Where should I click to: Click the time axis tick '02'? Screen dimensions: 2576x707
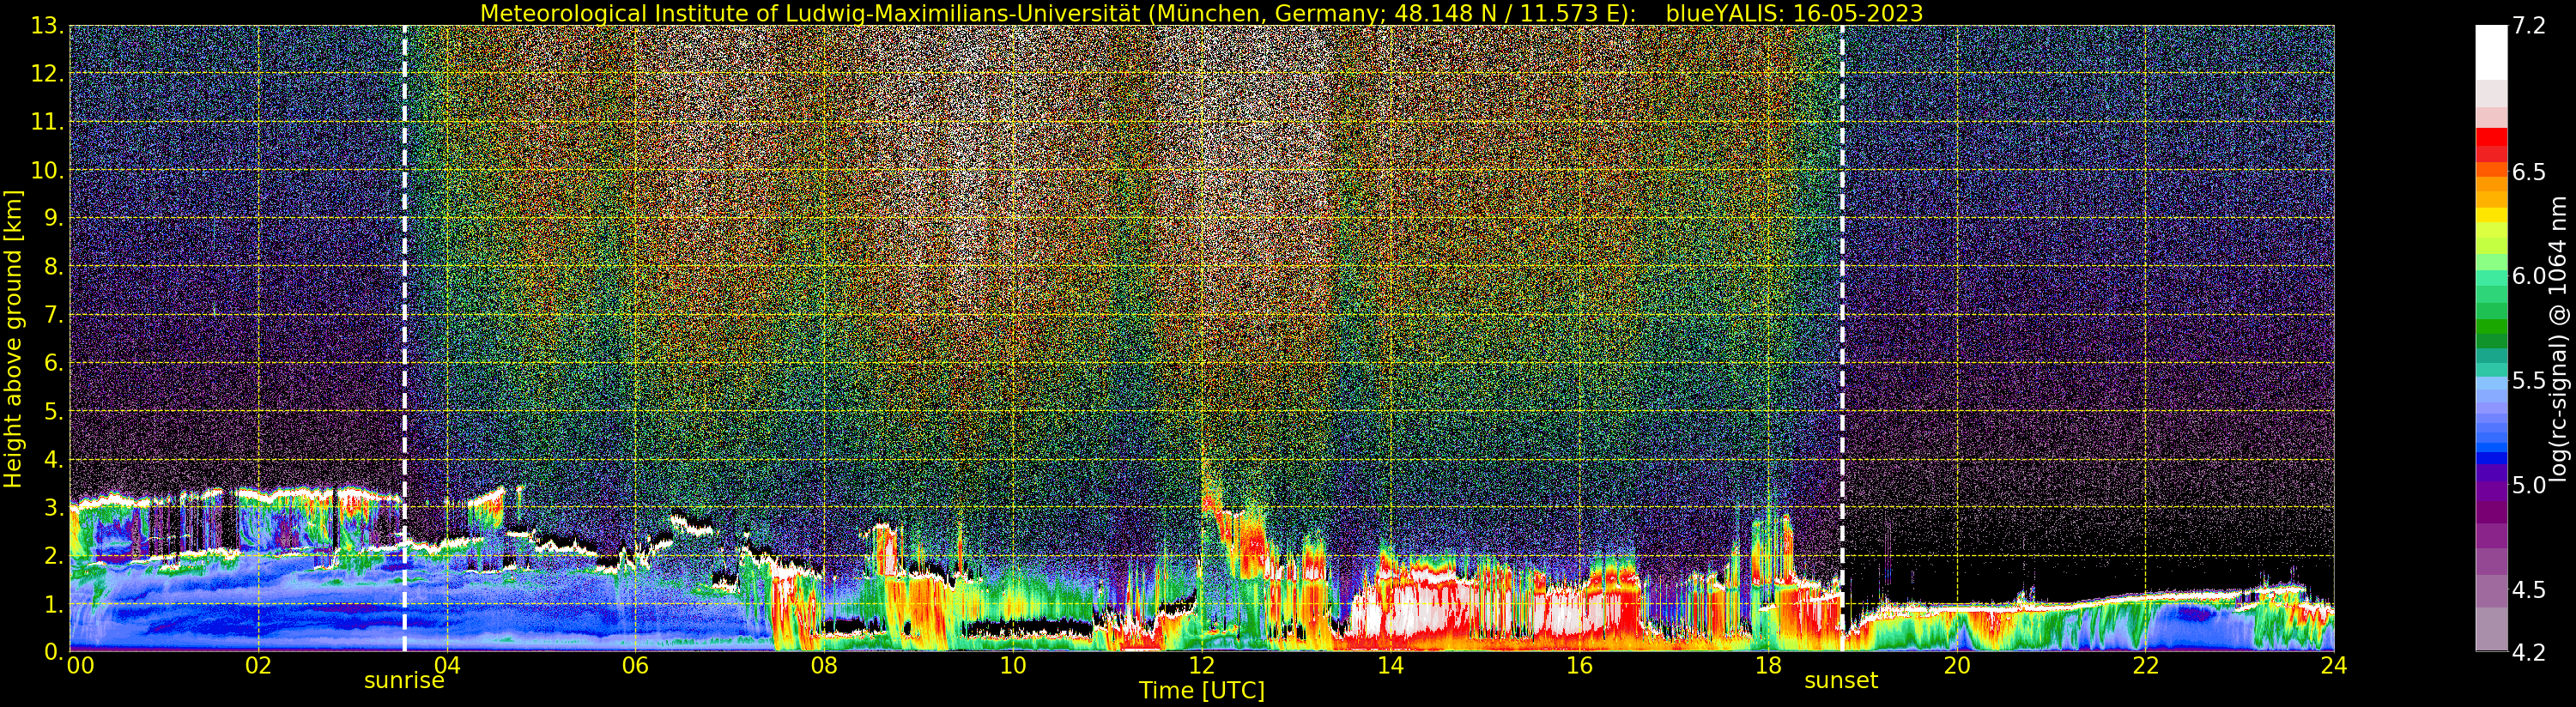tap(258, 666)
